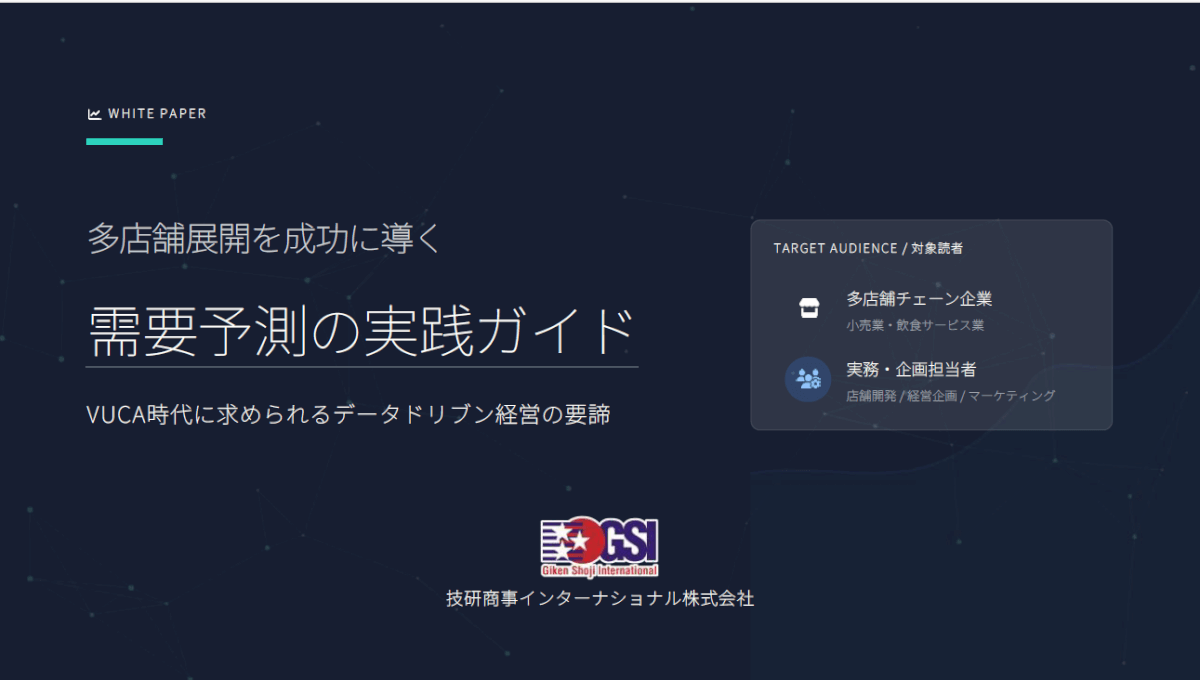The width and height of the screenshot is (1200, 680).
Task: Click the striped flag part of GSI logo
Action: click(551, 545)
